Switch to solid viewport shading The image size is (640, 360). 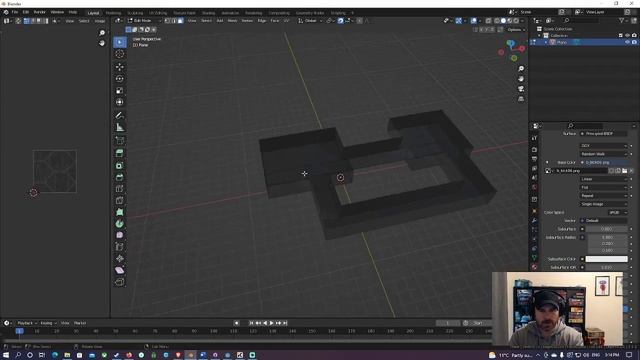503,20
